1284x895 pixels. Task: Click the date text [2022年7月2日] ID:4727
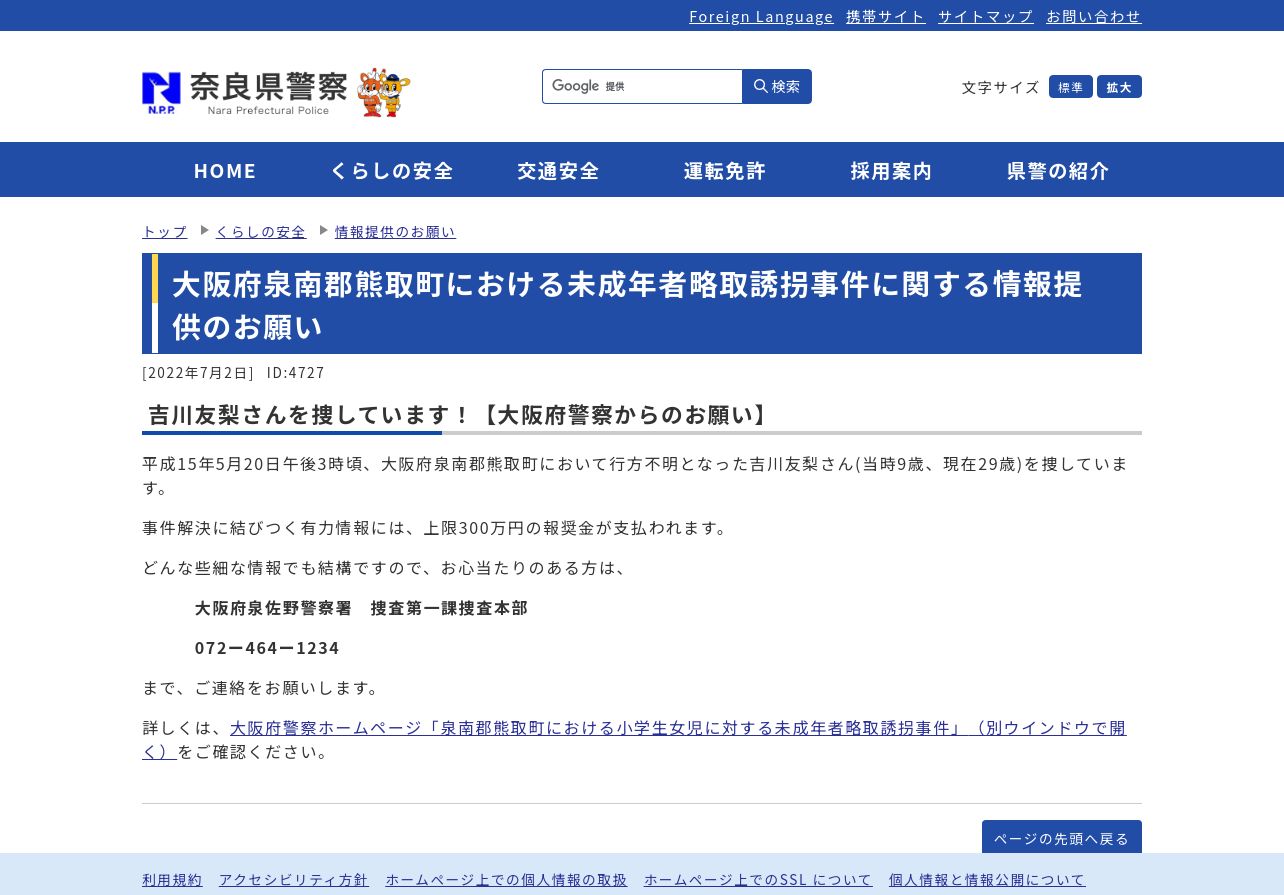pos(234,373)
